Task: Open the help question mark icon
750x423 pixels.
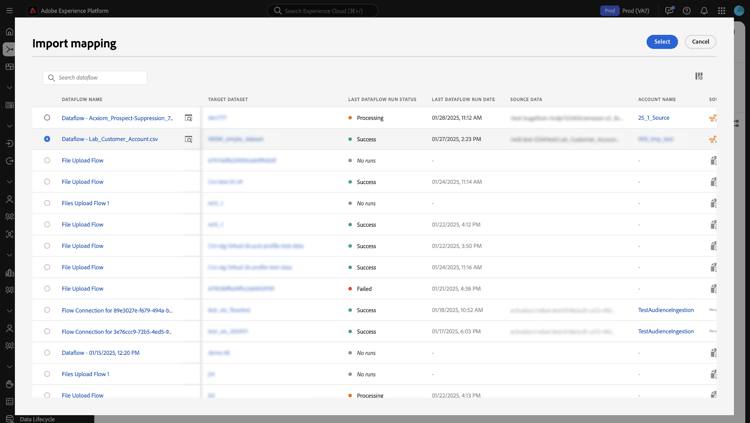Action: [686, 11]
